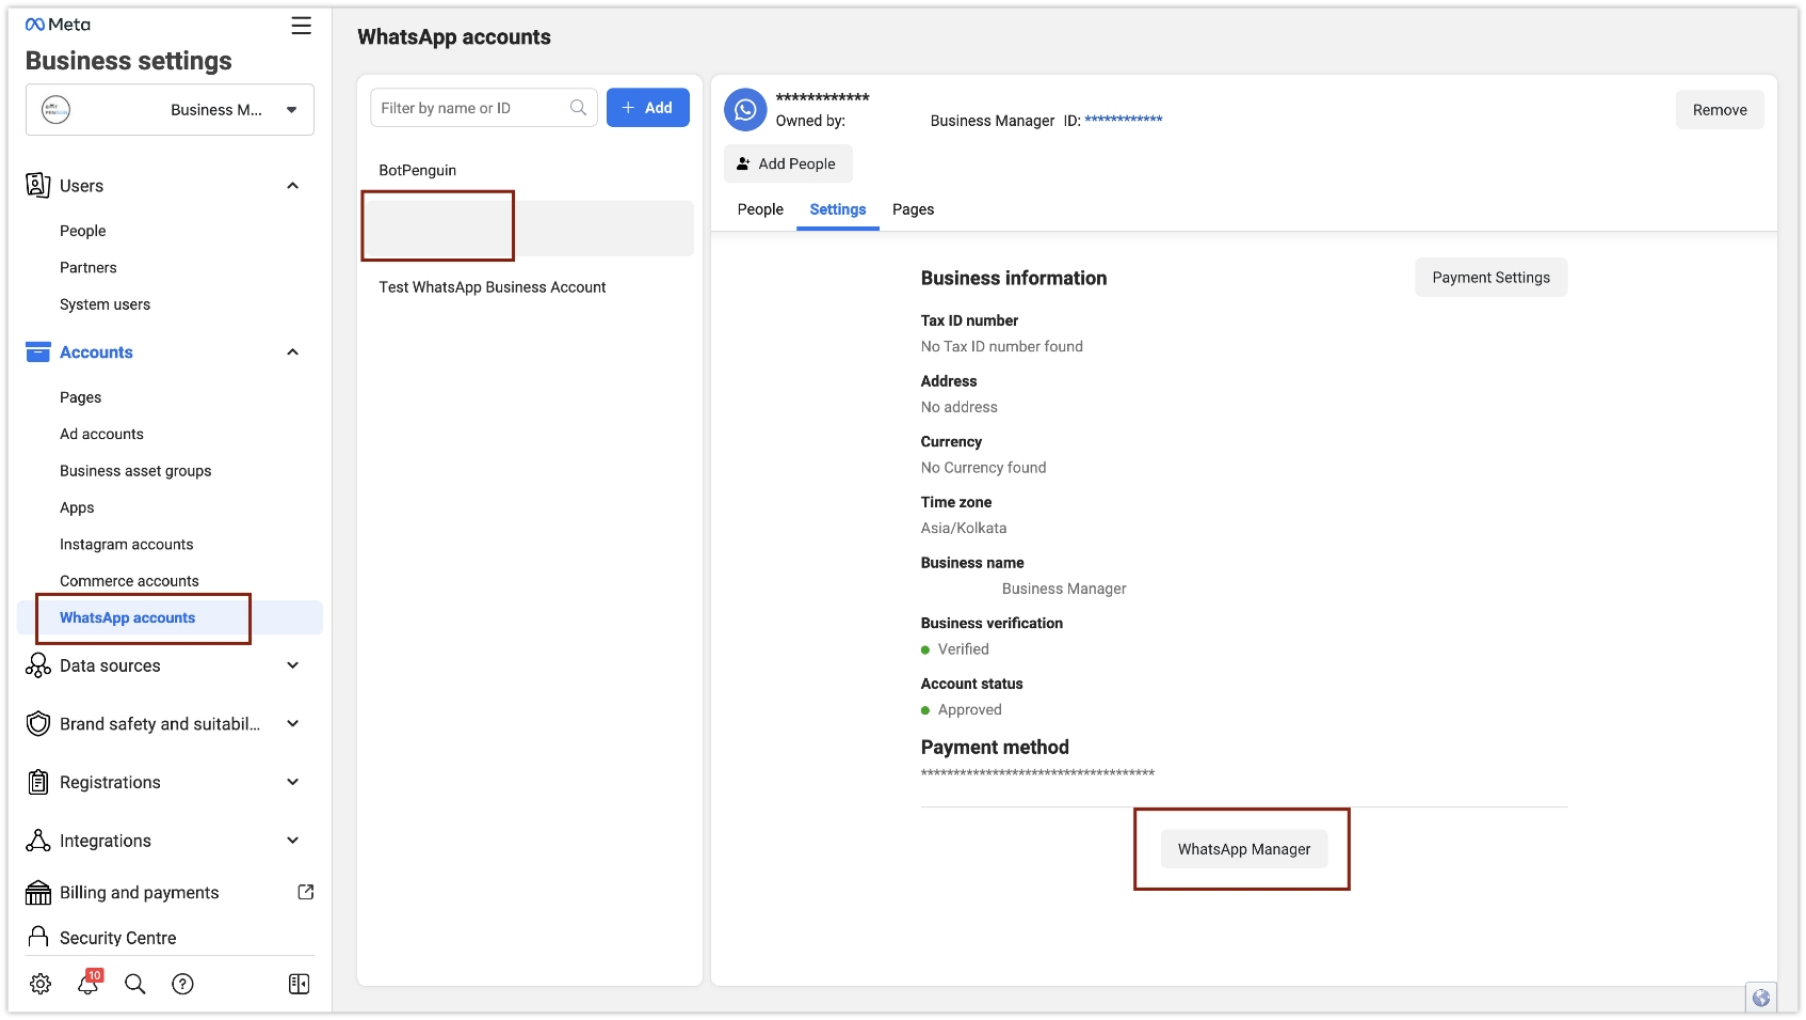This screenshot has height=1020, width=1806.
Task: Click the business avatar in account selector
Action: (x=56, y=110)
